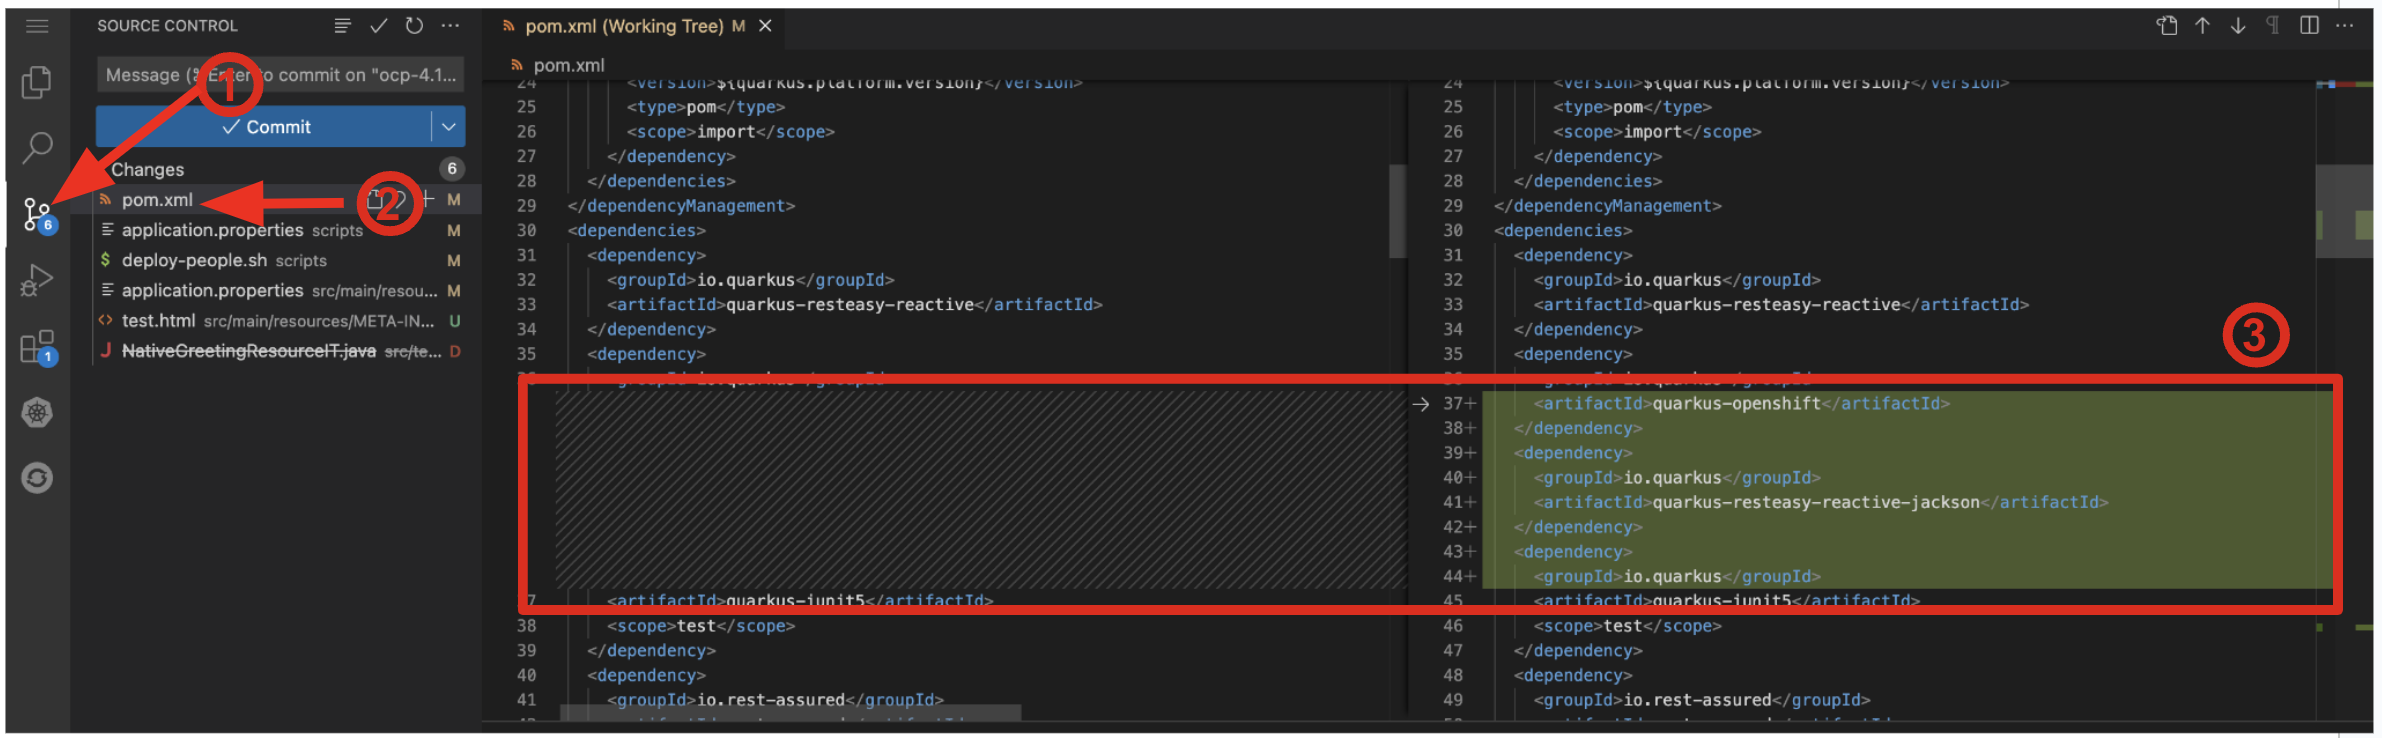Open the Extensions view

pos(37,347)
